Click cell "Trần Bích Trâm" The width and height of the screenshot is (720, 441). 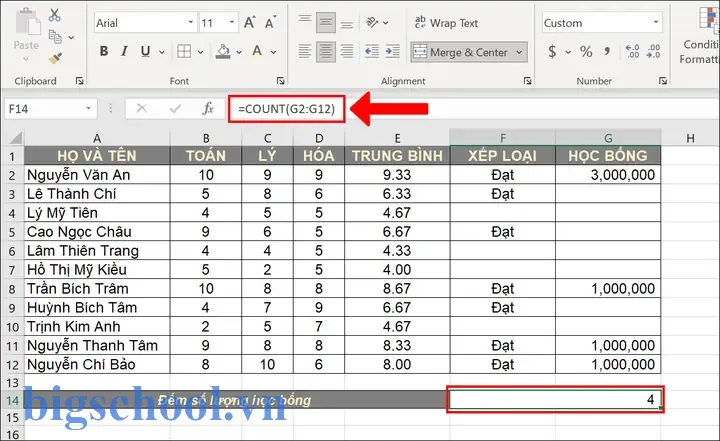(97, 288)
